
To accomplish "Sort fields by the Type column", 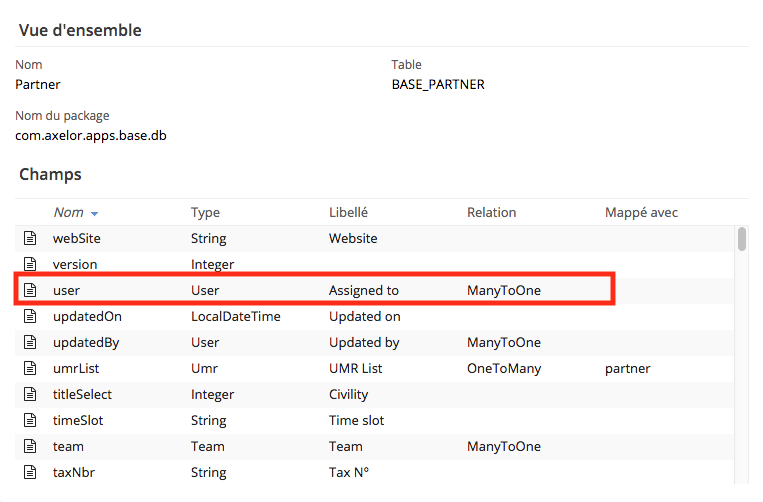I will (205, 213).
